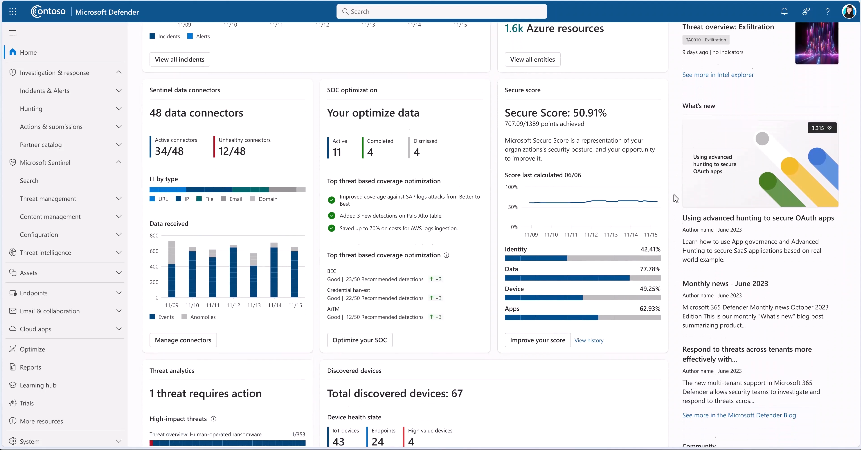Expand the Cloud apps chevron

point(119,329)
